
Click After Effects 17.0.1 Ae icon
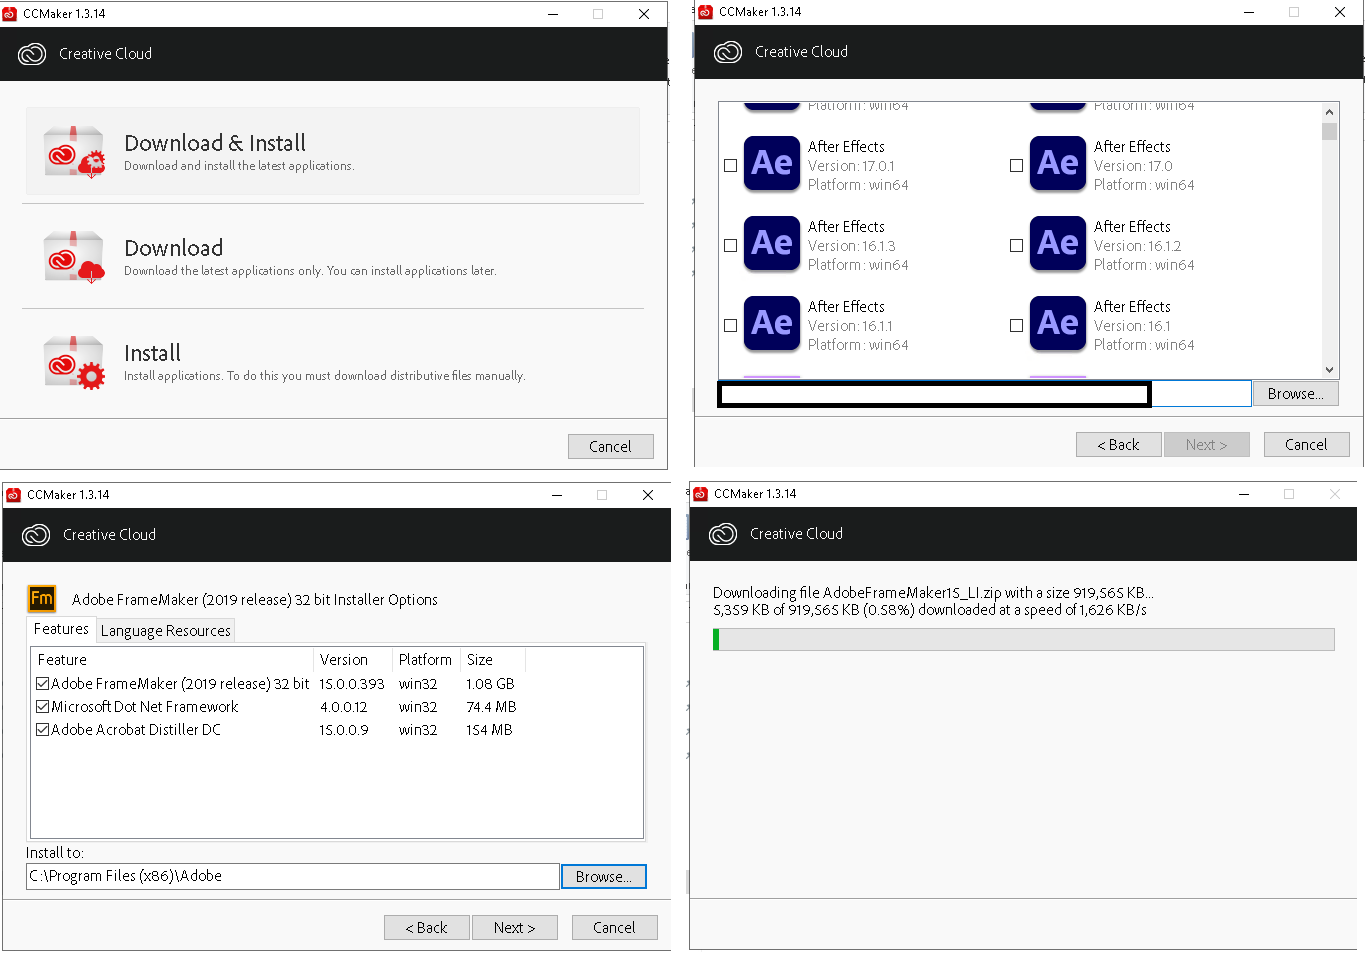[x=772, y=163]
